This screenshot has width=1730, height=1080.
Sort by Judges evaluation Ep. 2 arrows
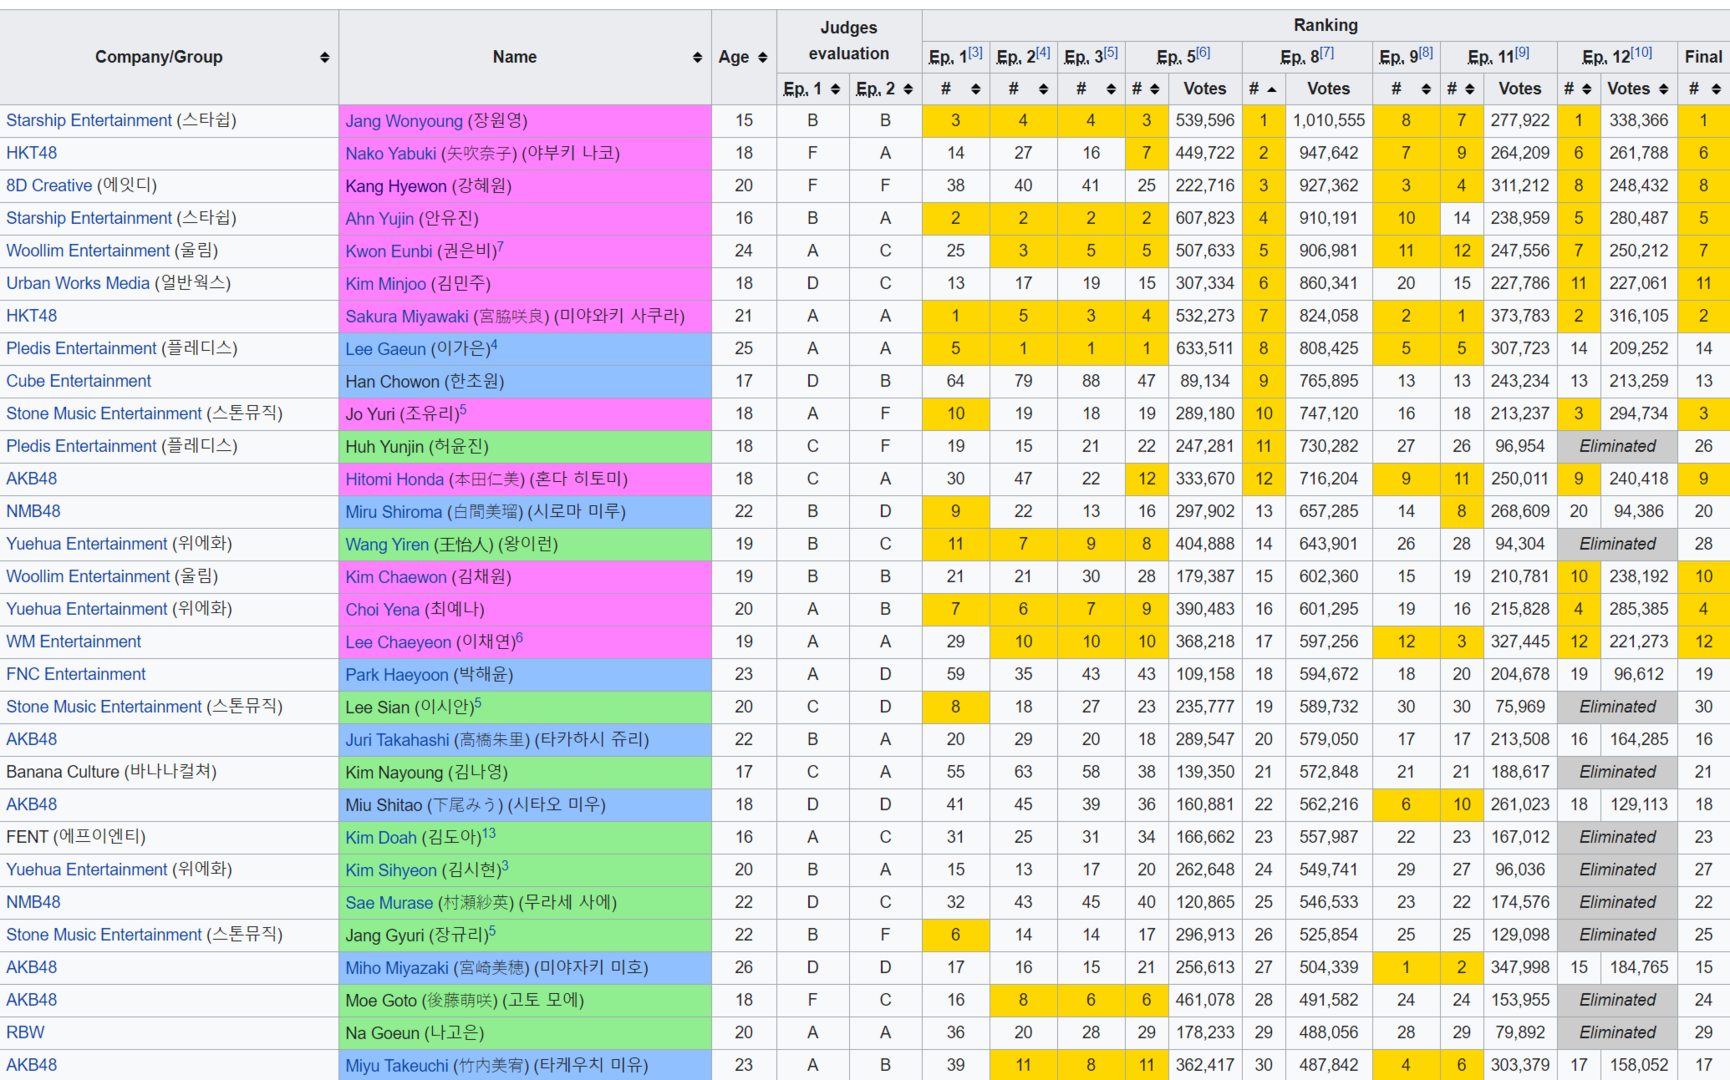coord(908,89)
